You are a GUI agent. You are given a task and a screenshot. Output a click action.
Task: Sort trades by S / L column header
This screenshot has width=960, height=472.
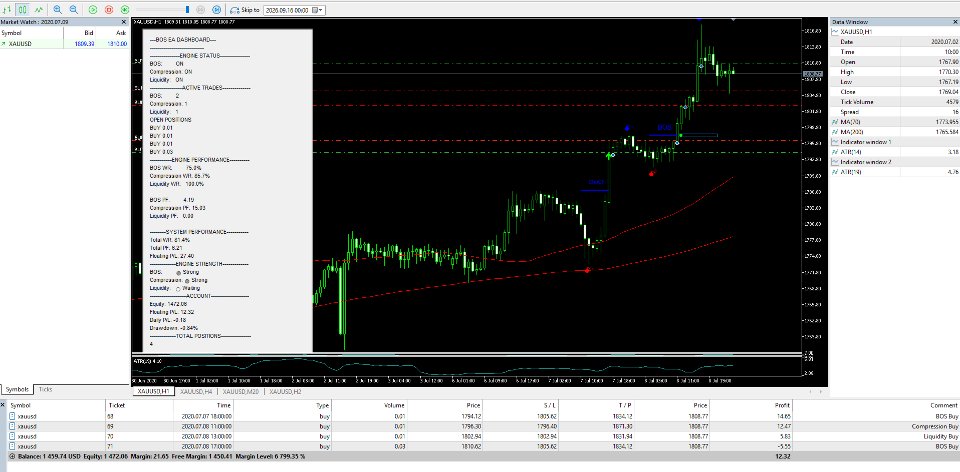click(x=548, y=405)
